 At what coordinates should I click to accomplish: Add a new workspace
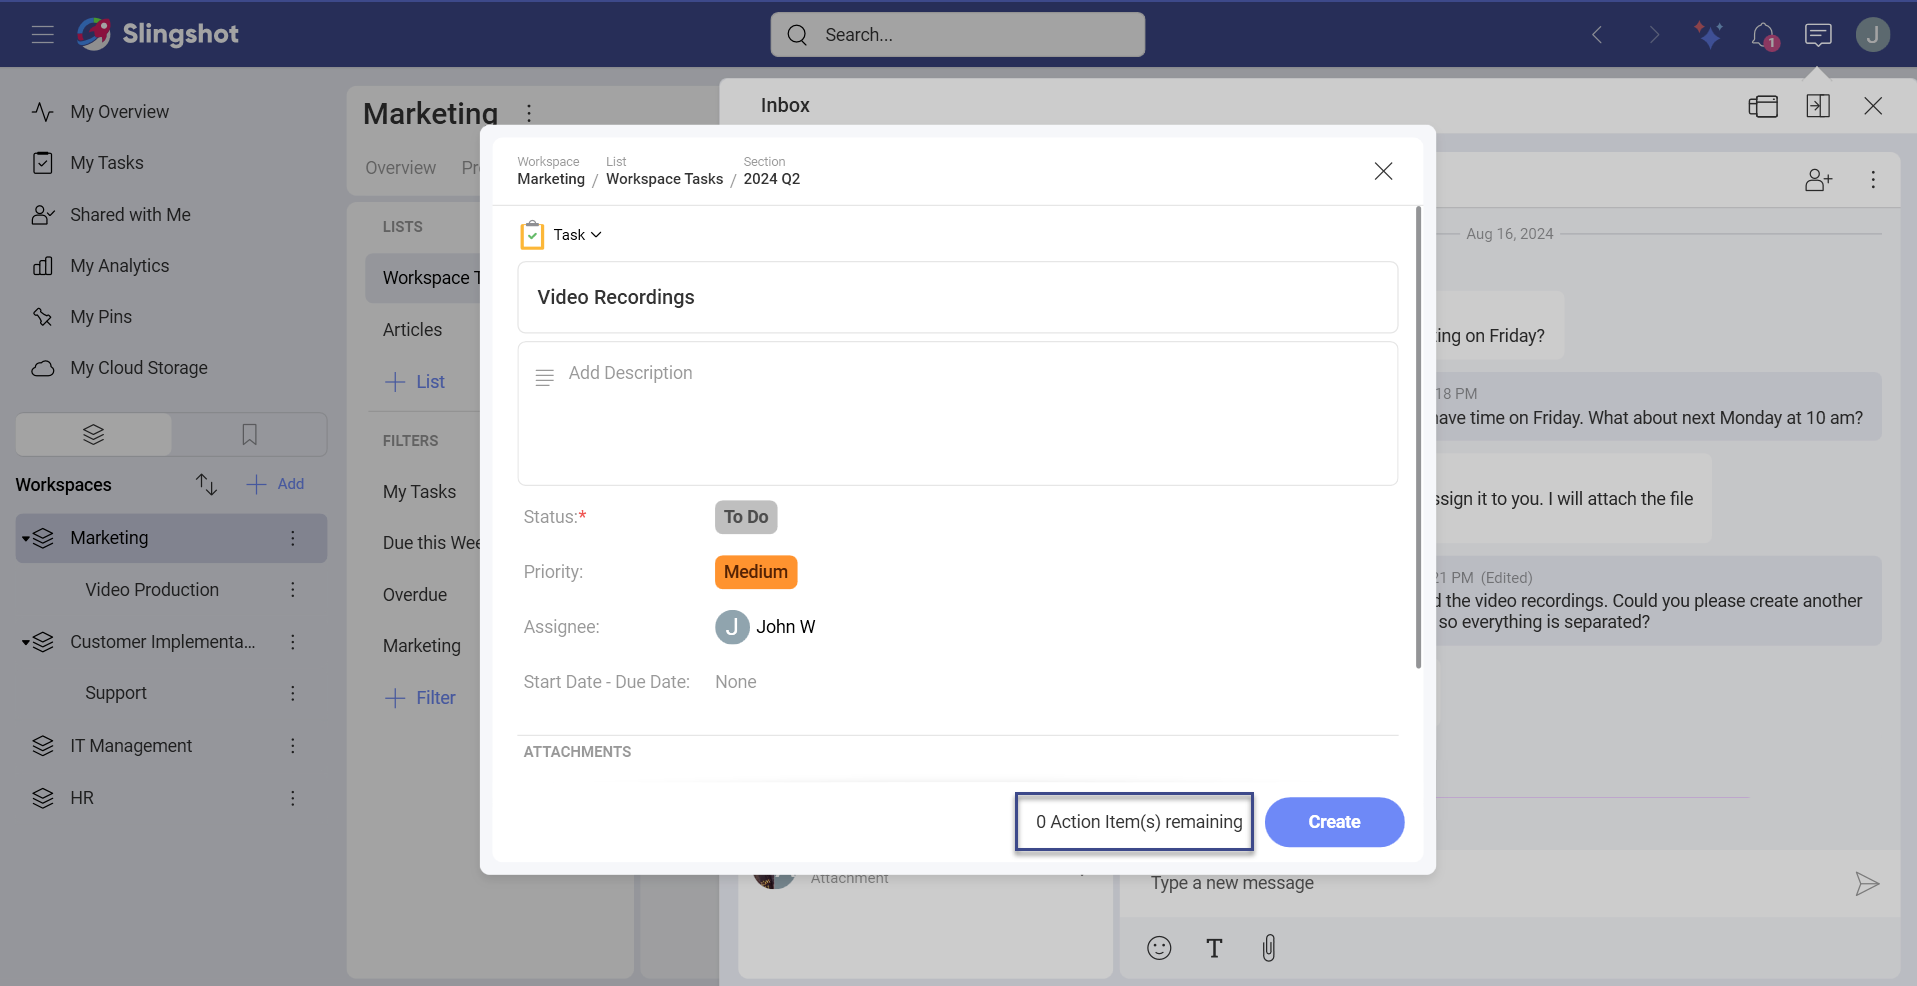(x=275, y=484)
